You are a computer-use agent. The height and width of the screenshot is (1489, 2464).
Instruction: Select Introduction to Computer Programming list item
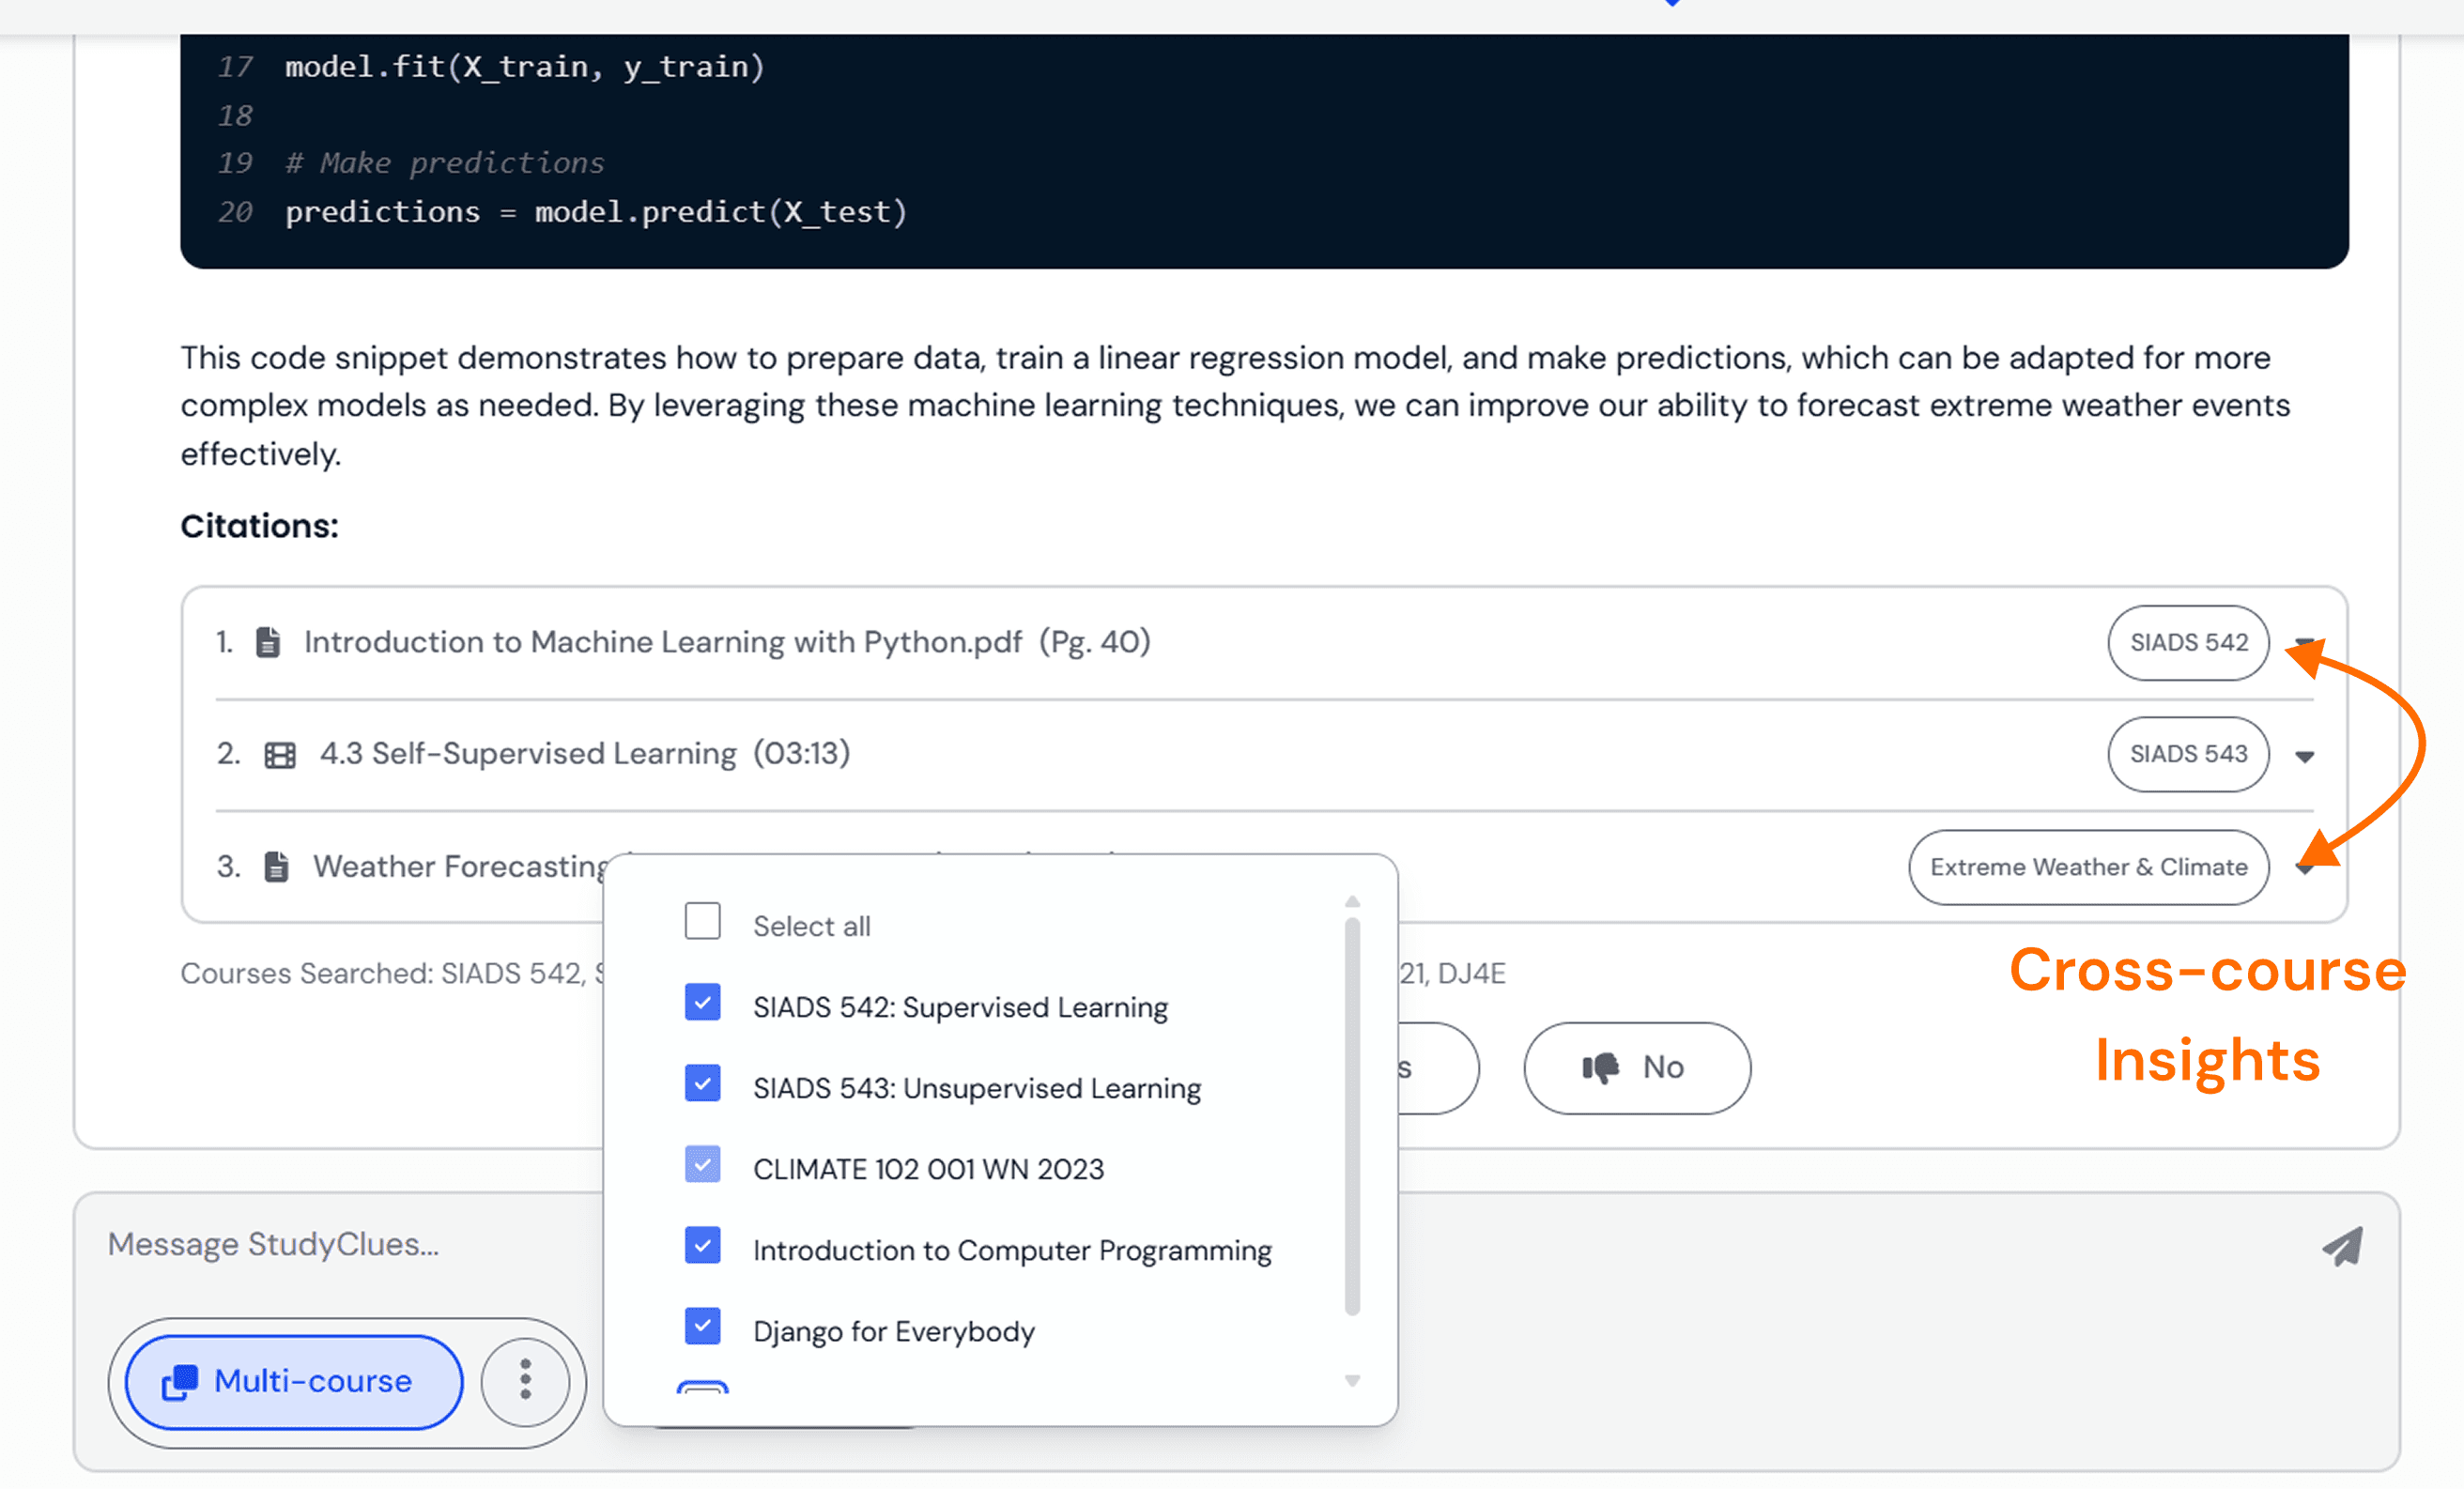pos(1011,1250)
